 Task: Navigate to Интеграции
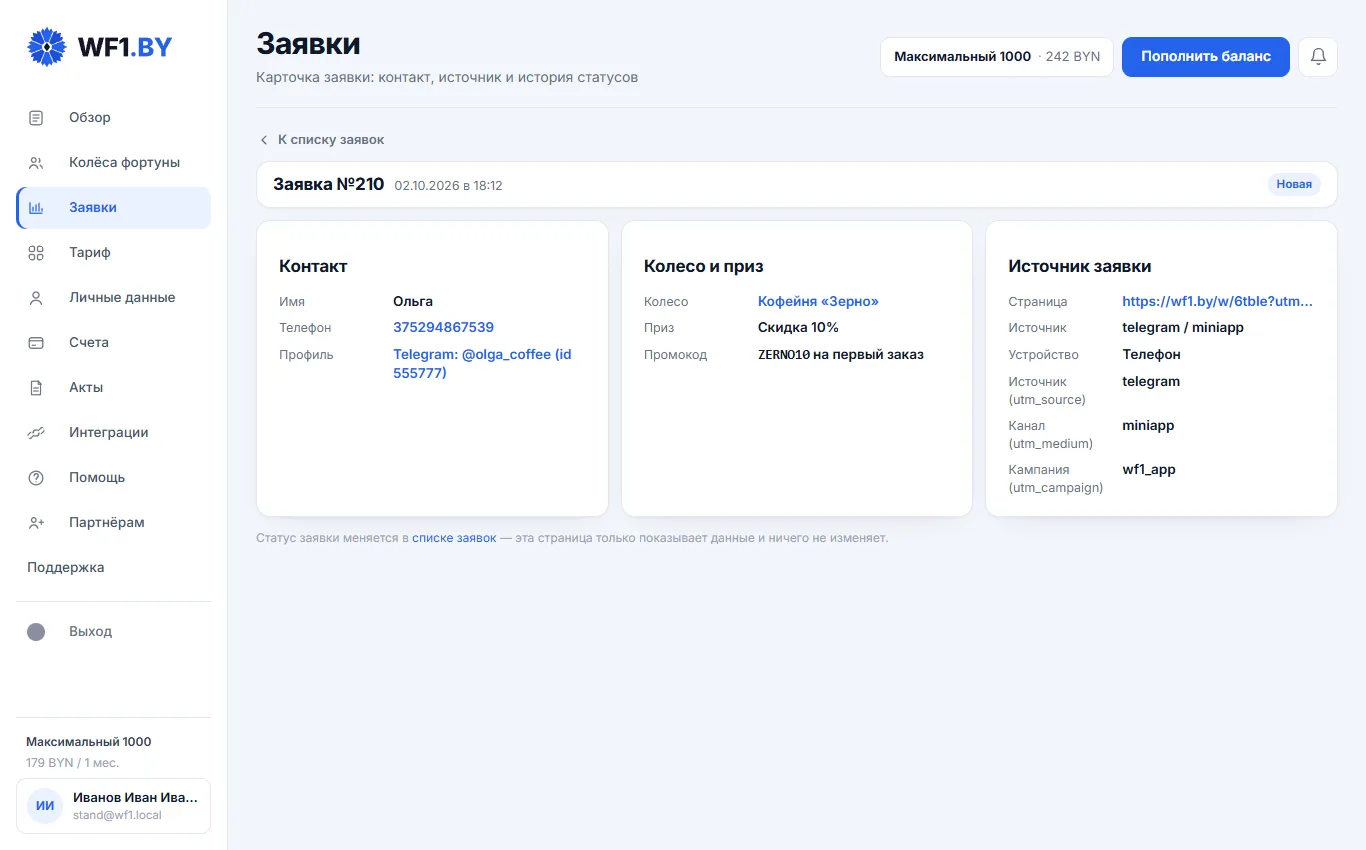point(113,433)
